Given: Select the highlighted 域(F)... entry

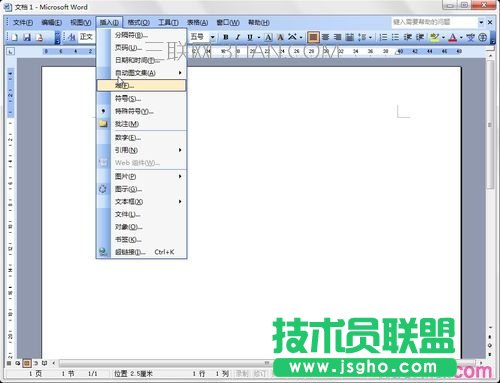Looking at the screenshot, I should [141, 85].
